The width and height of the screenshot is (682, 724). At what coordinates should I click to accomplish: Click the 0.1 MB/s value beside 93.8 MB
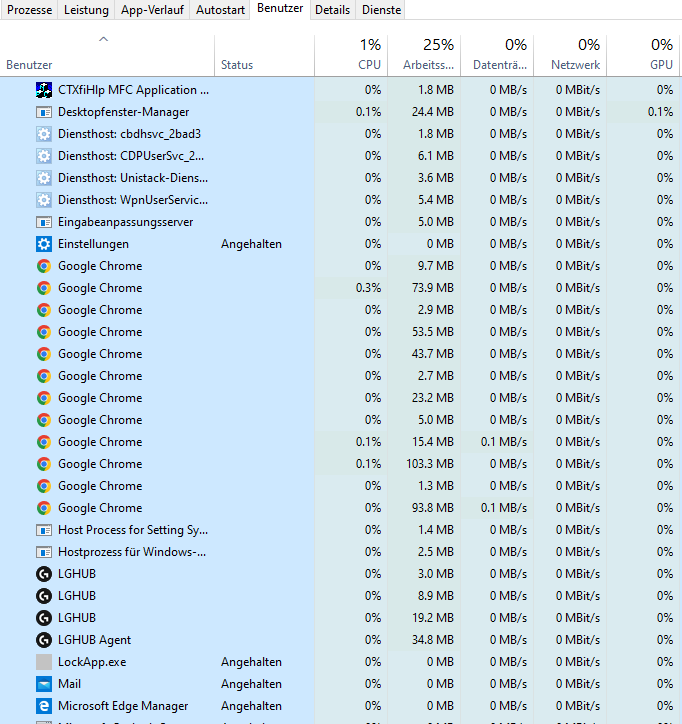coord(504,508)
